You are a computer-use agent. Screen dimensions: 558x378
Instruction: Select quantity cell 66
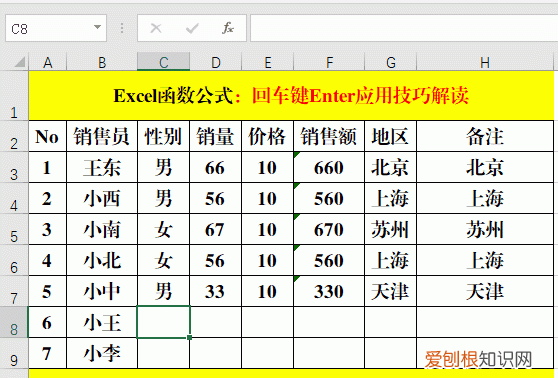(216, 167)
